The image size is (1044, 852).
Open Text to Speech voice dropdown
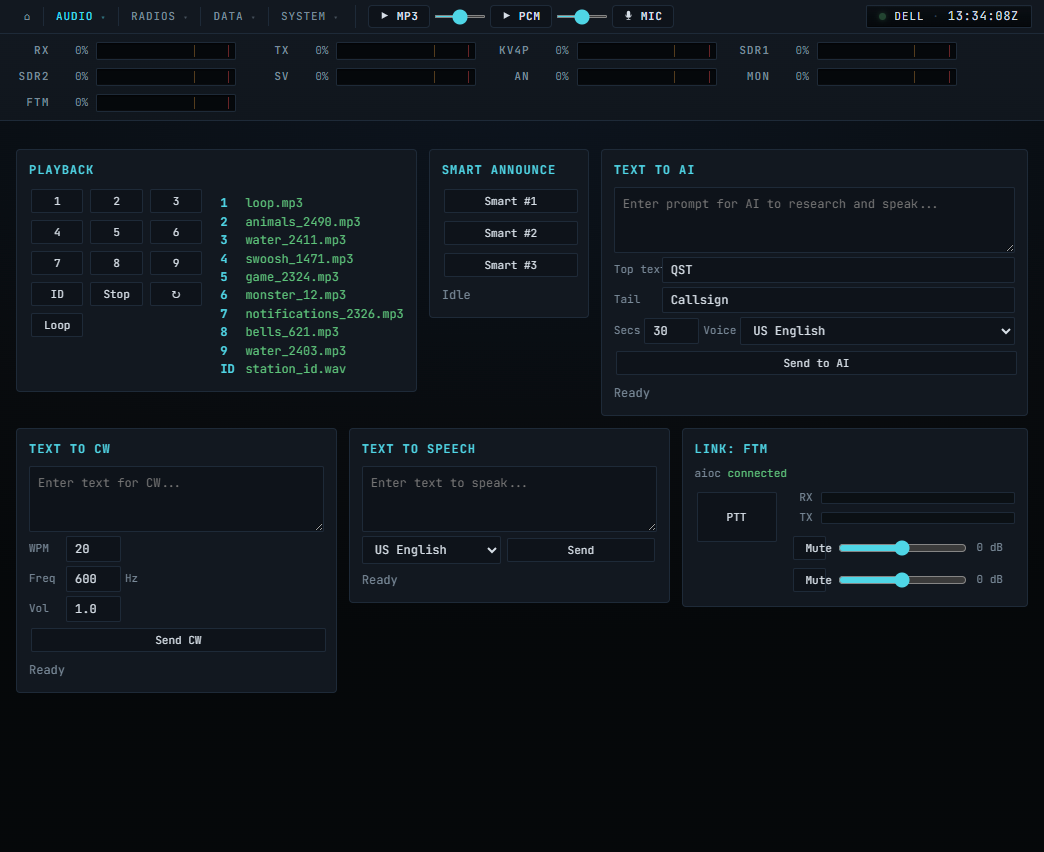[x=431, y=550]
